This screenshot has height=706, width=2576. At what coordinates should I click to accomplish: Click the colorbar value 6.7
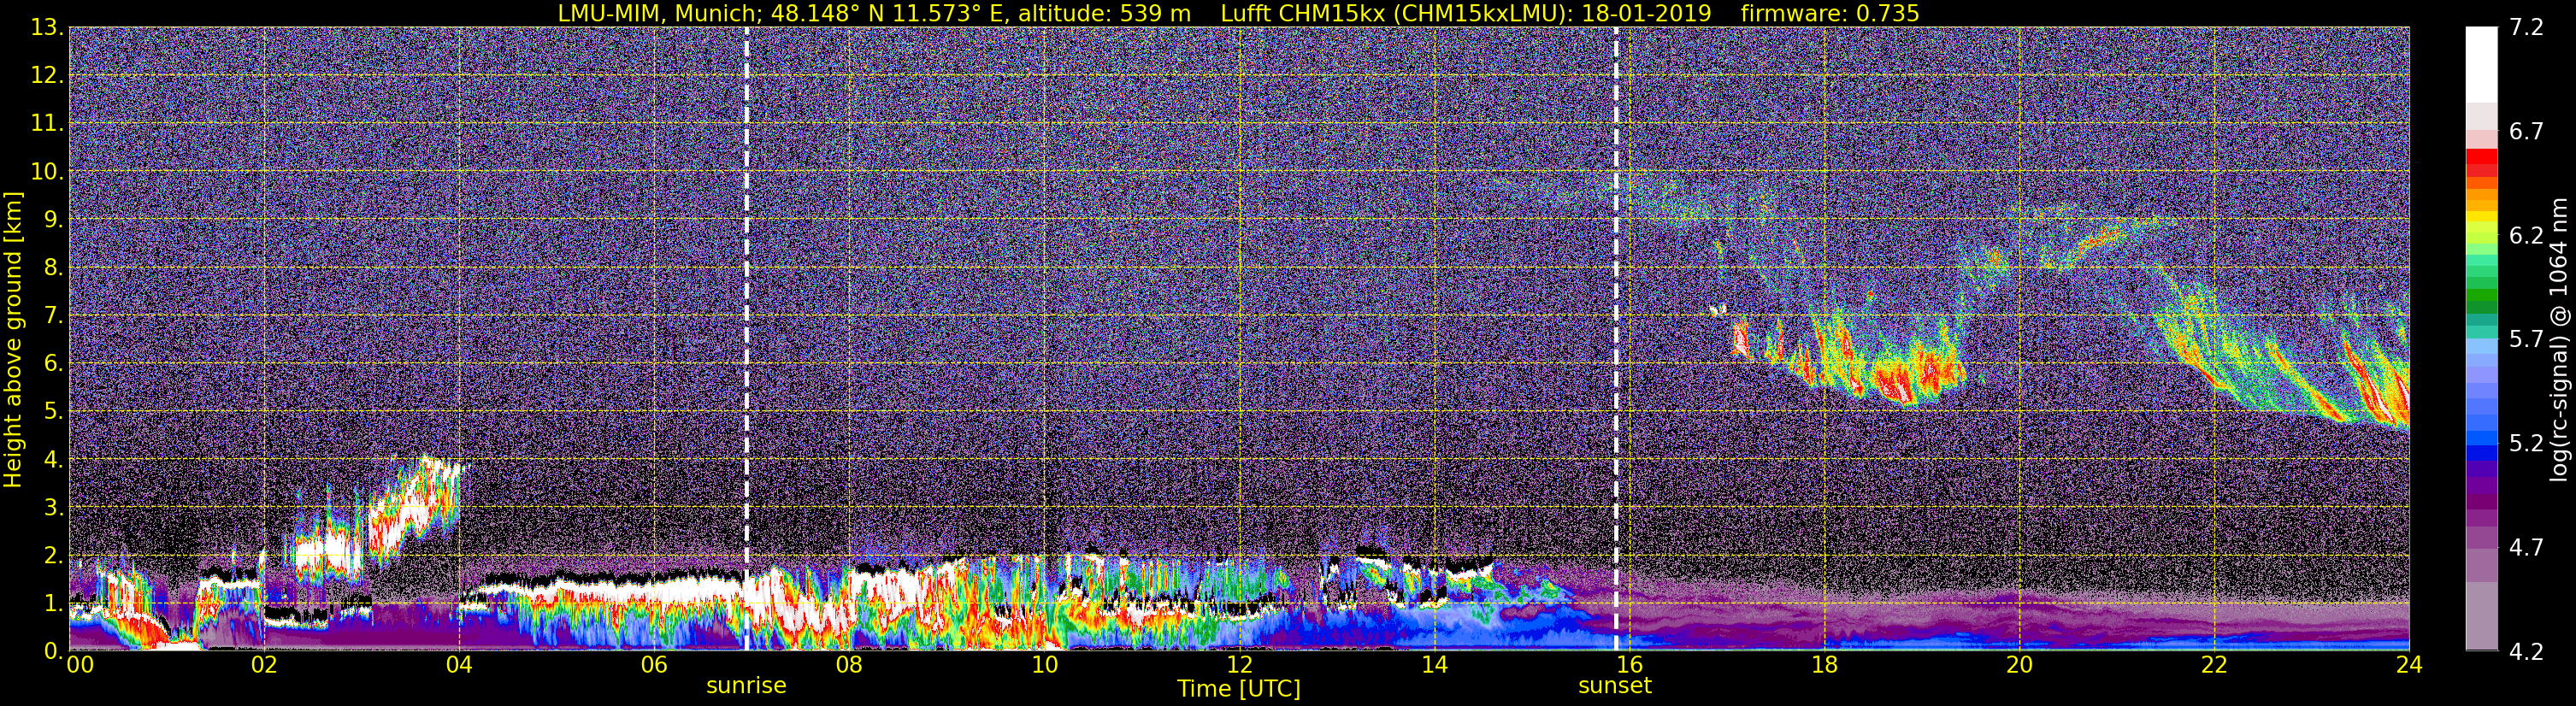[x=2526, y=132]
